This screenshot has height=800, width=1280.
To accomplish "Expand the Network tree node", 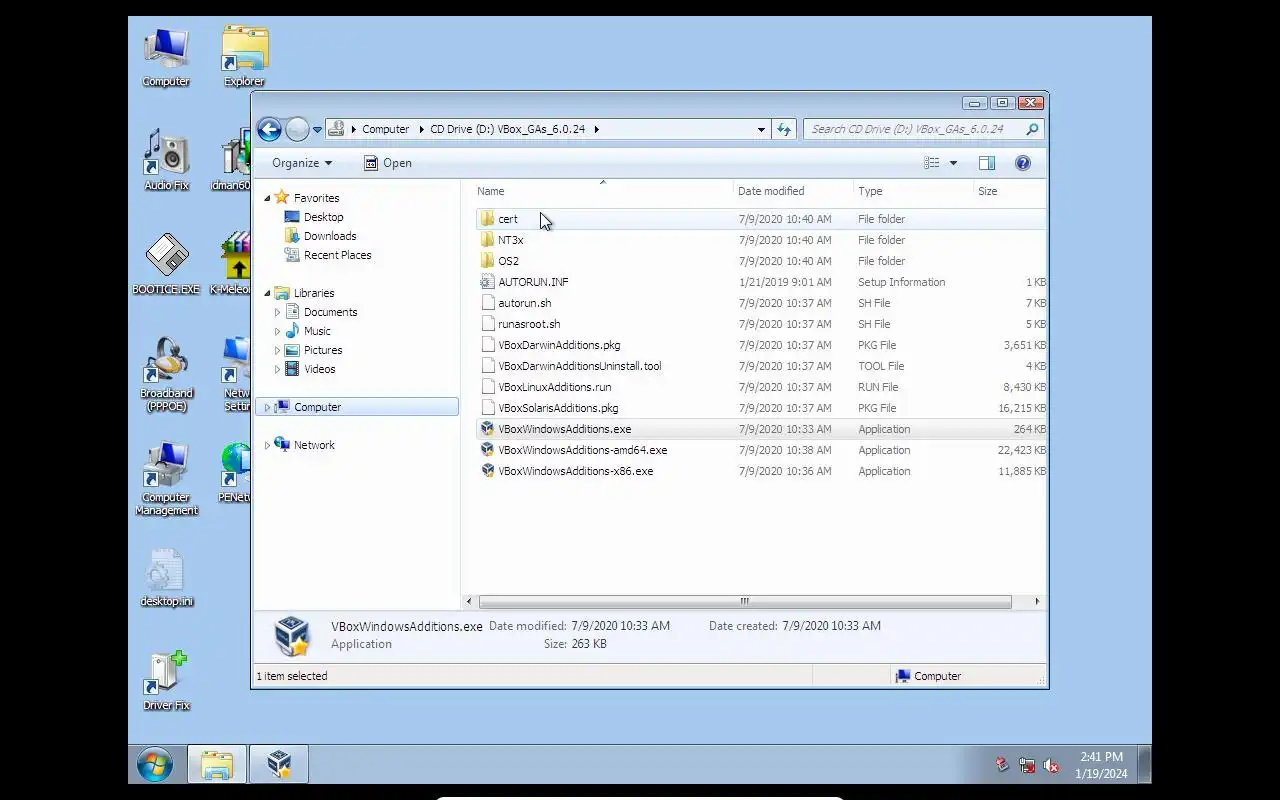I will point(267,445).
